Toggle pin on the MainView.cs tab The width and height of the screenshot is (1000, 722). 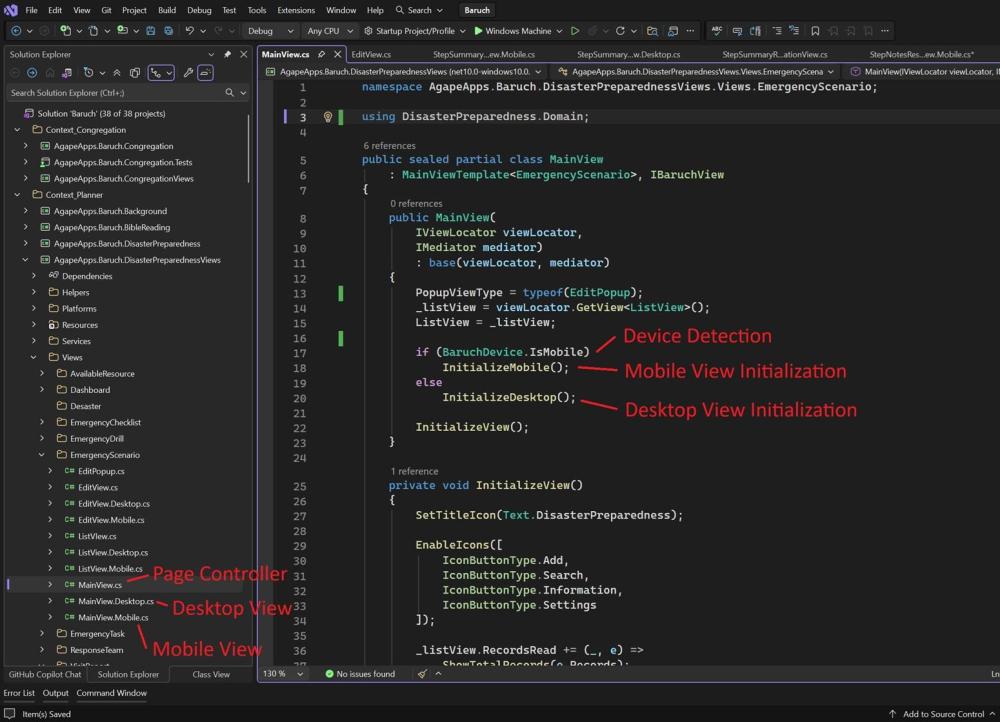tap(323, 54)
